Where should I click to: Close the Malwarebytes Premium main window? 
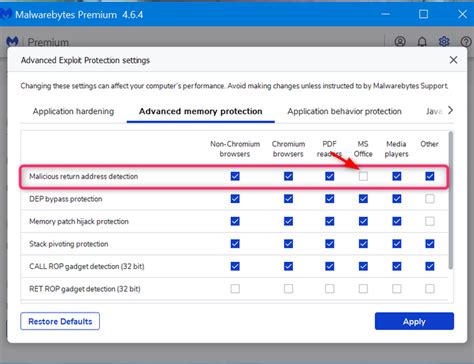coord(462,14)
